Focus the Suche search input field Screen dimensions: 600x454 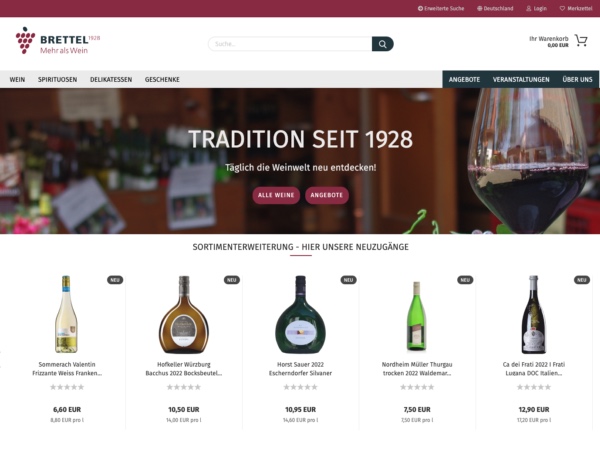[x=290, y=44]
